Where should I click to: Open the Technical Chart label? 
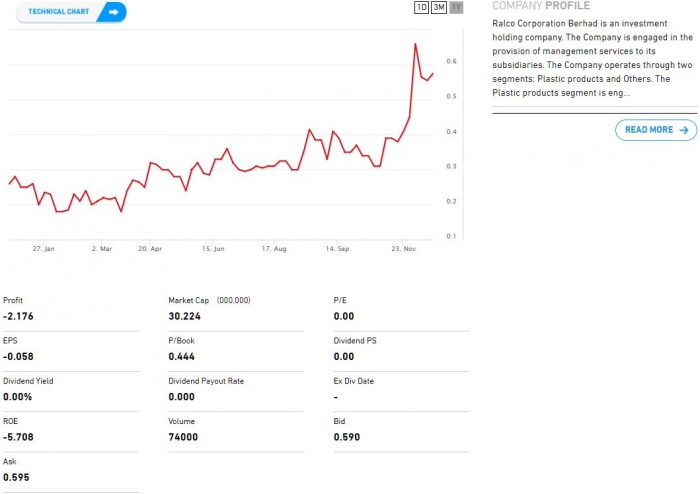60,12
